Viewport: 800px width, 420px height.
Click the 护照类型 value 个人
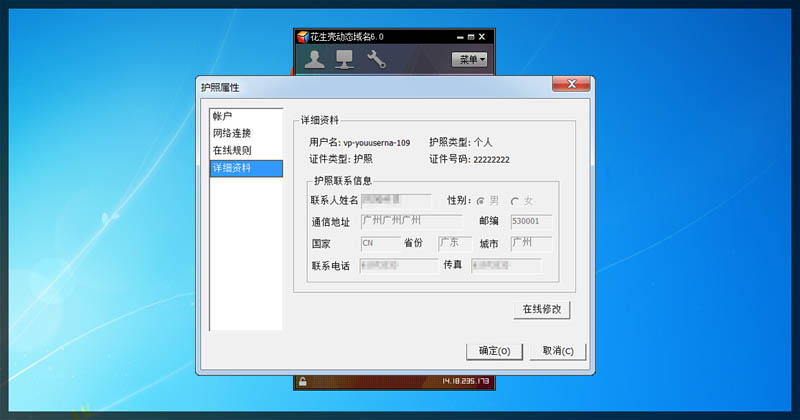483,142
